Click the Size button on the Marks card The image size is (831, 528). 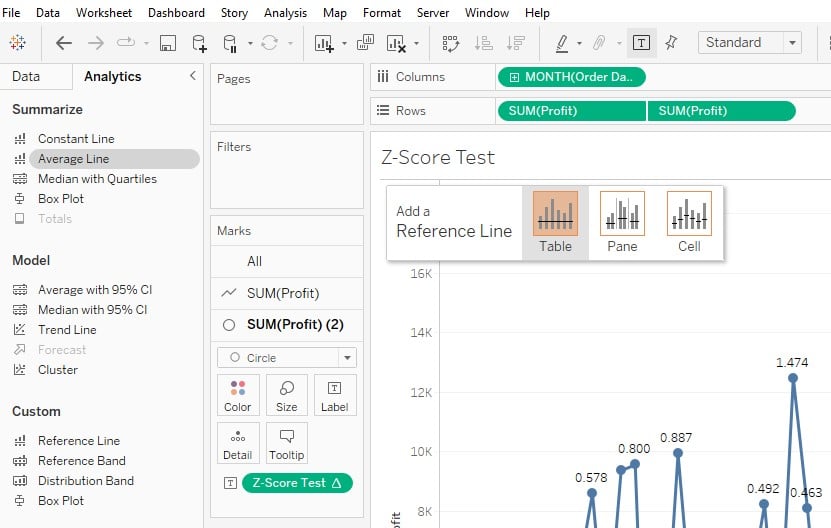click(x=287, y=395)
